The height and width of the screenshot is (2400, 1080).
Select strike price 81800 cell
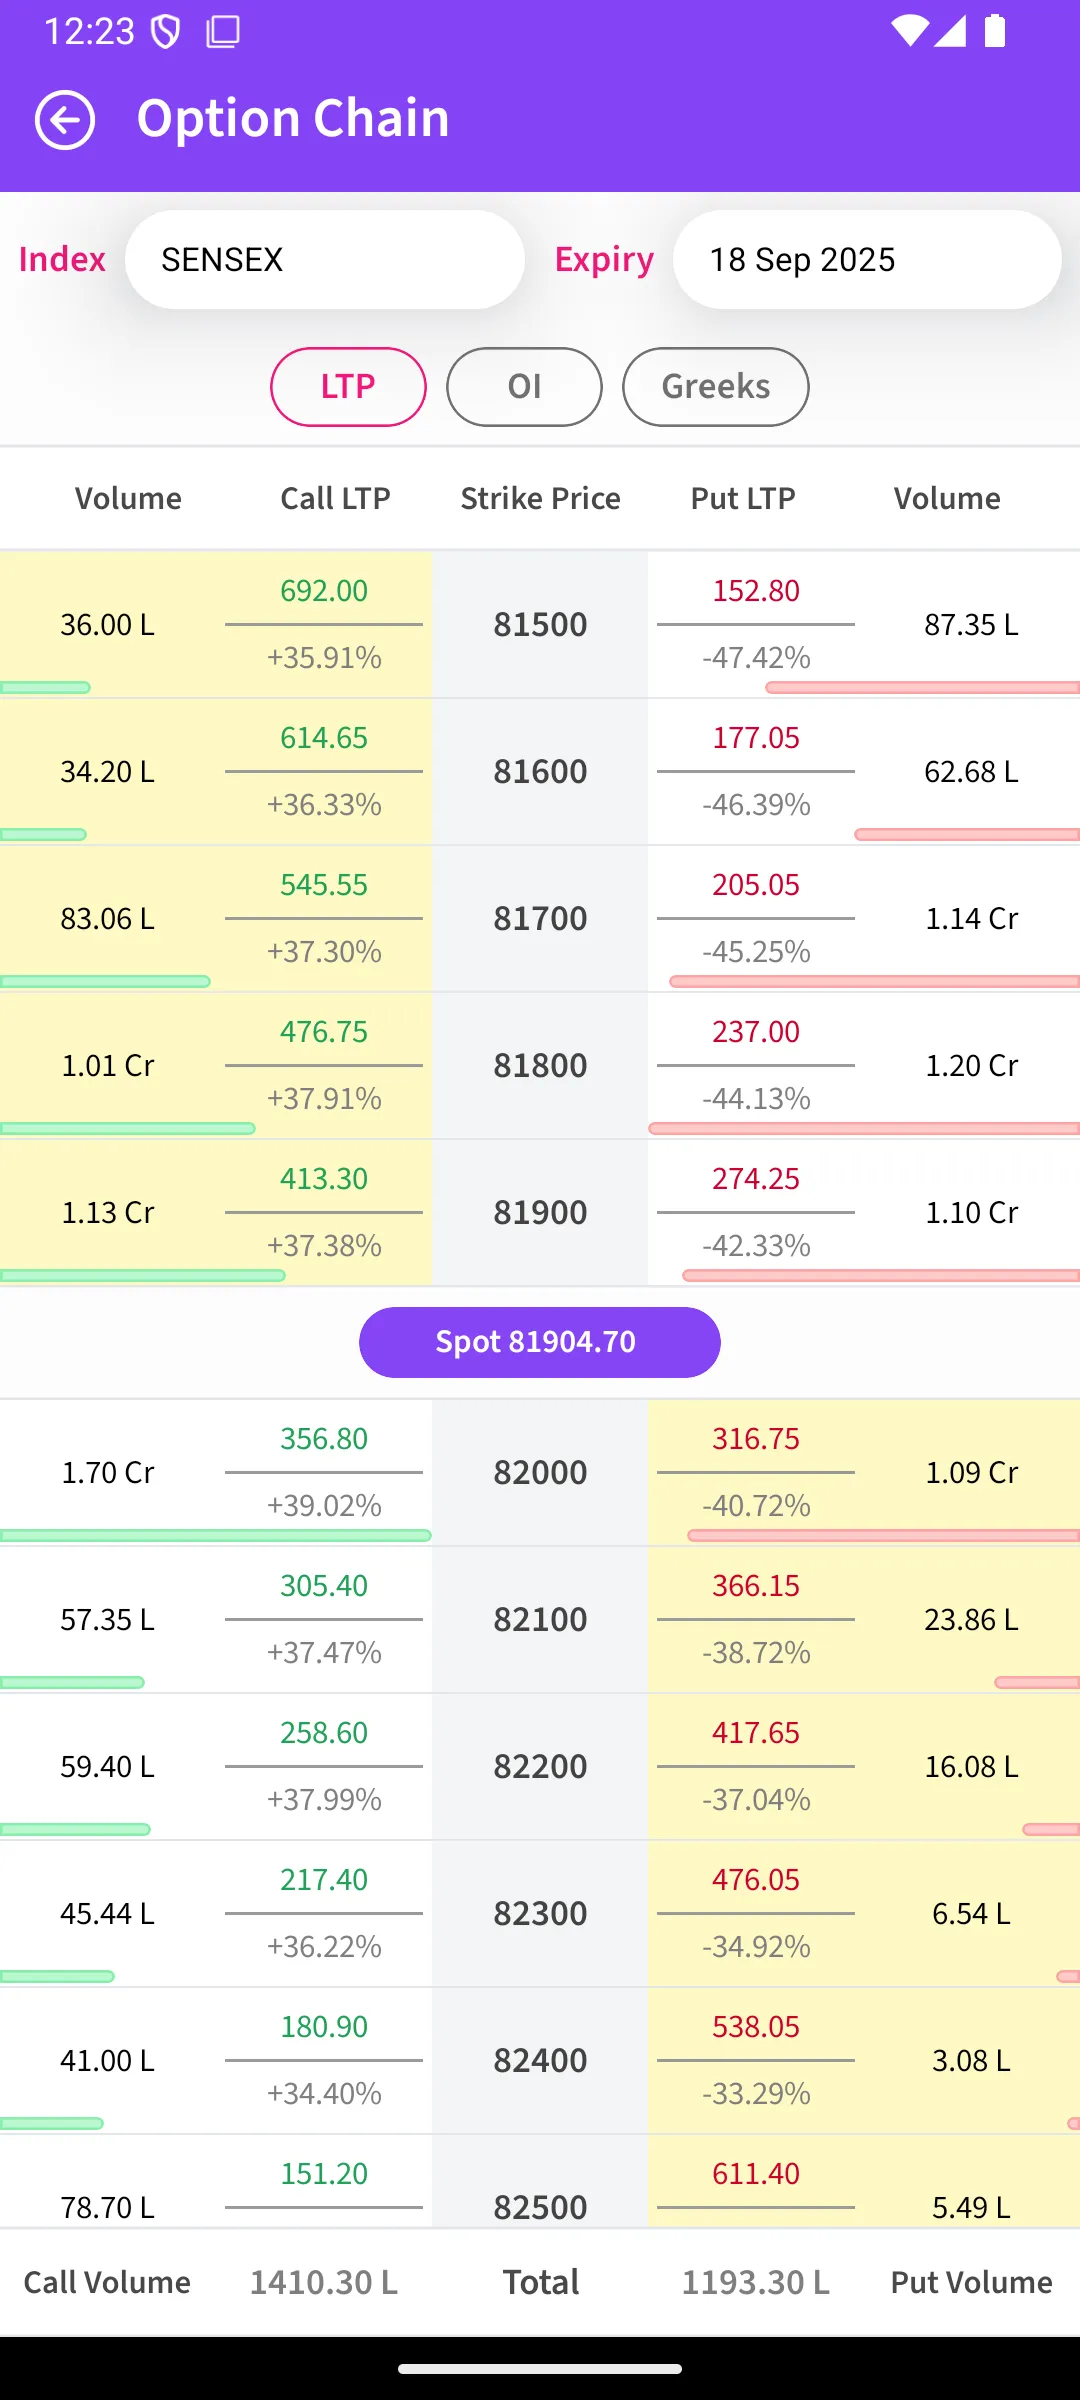pyautogui.click(x=540, y=1066)
